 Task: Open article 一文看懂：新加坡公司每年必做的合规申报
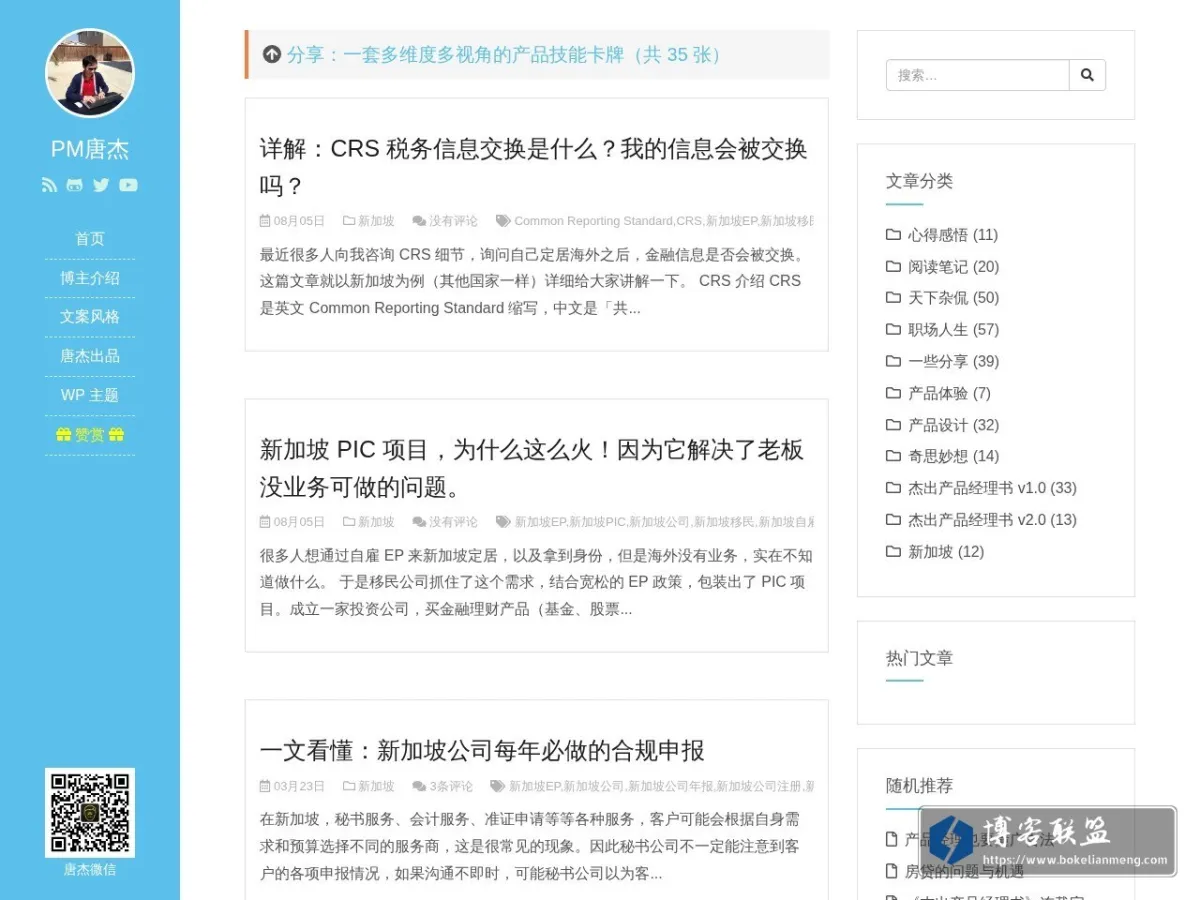click(x=482, y=750)
